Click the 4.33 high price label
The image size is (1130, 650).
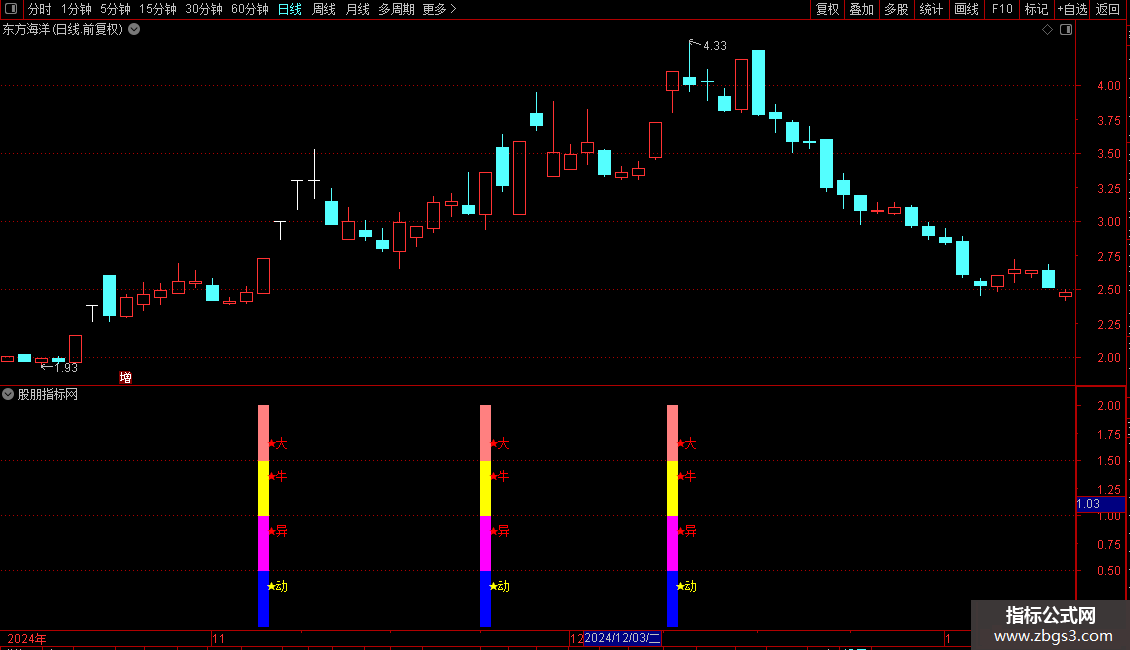click(x=714, y=45)
